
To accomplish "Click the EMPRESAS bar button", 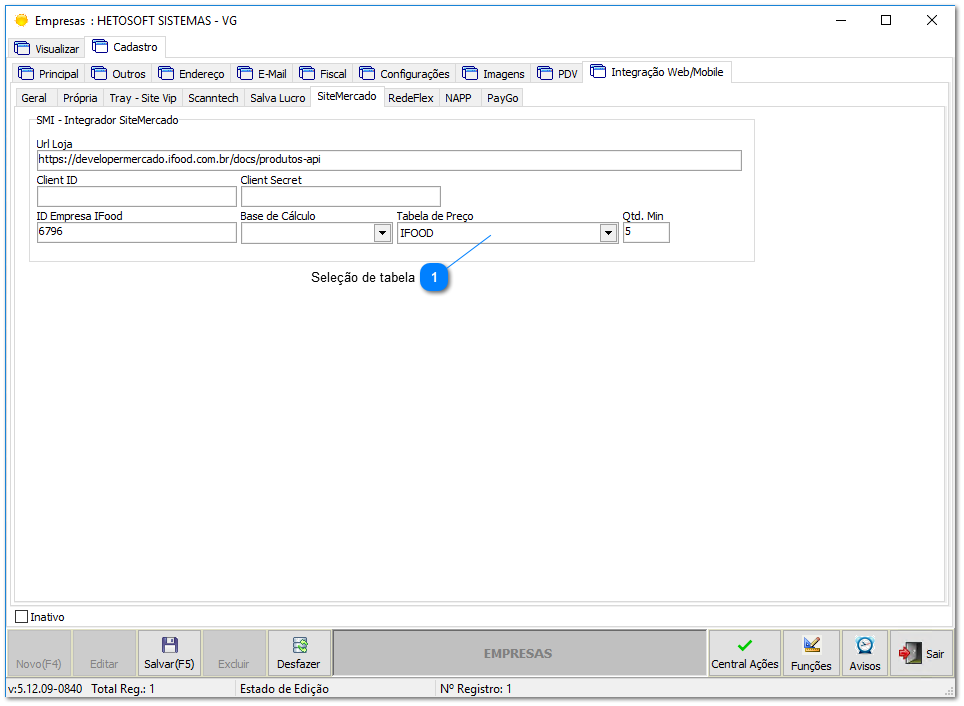I will point(518,652).
